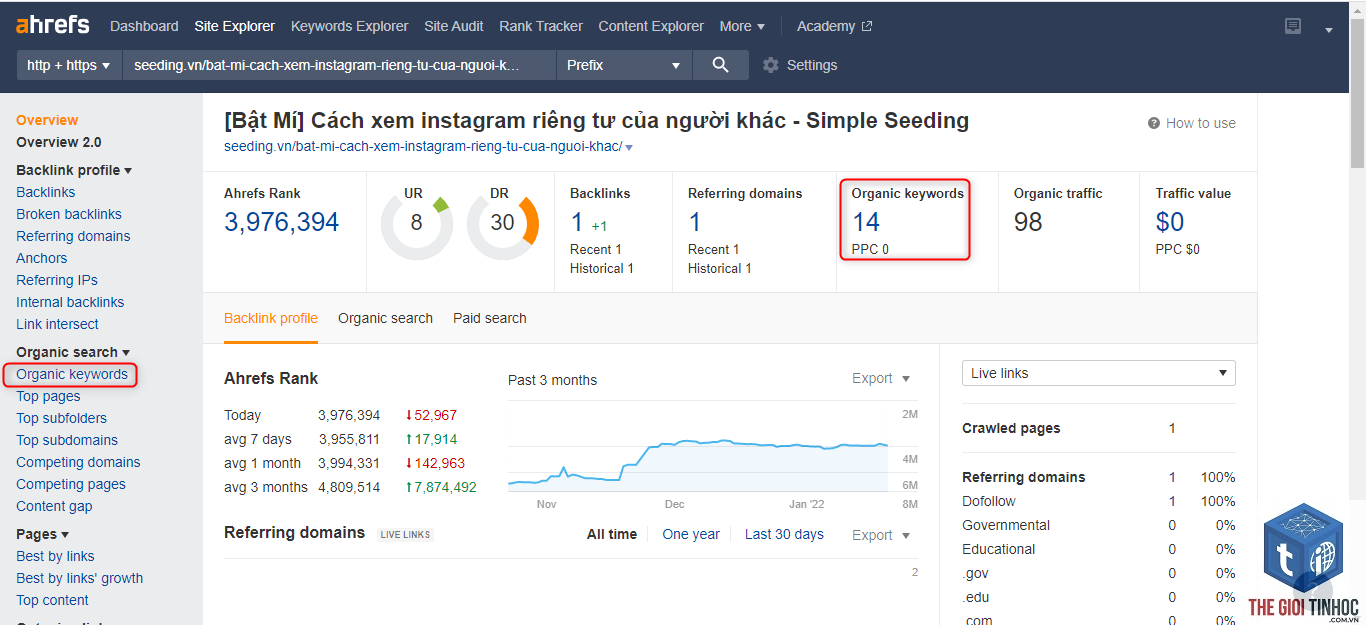Open Link intersect in sidebar
1366x625 pixels.
[57, 324]
